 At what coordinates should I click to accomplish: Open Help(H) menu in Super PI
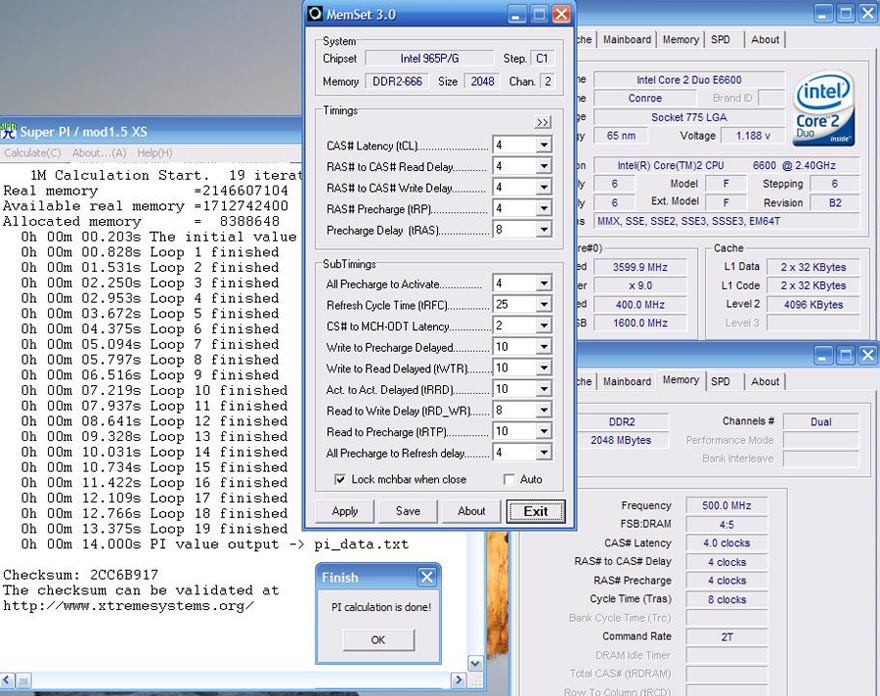coord(155,153)
